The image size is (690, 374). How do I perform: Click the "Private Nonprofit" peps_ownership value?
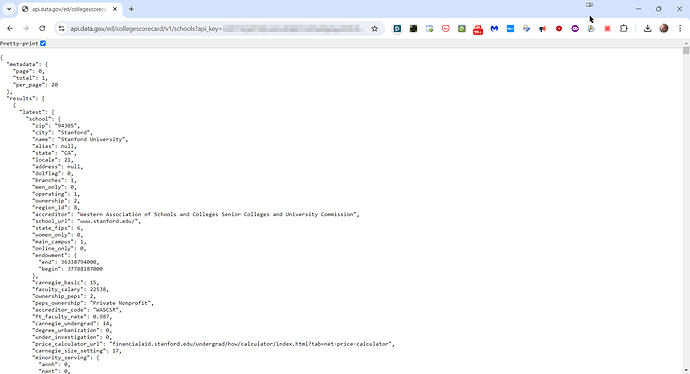click(x=121, y=303)
